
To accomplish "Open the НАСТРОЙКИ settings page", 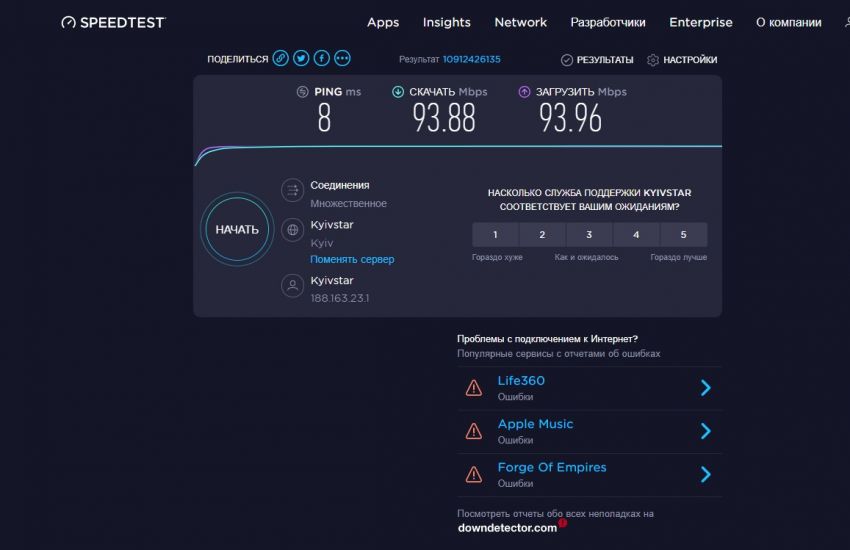I will point(682,60).
